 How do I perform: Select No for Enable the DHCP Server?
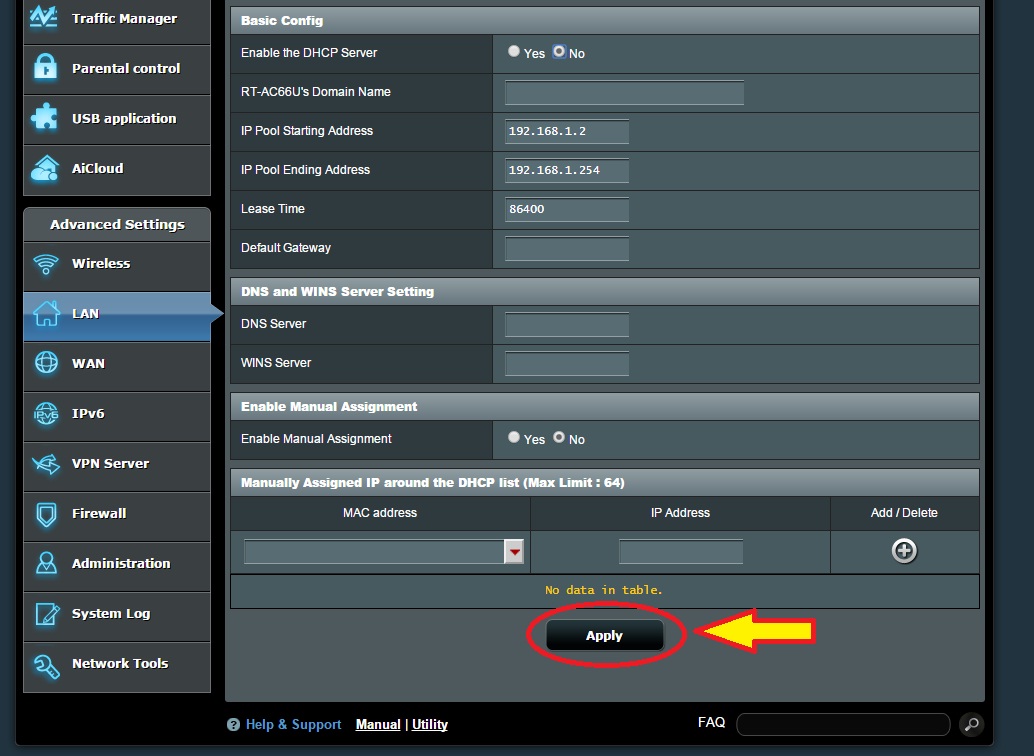(559, 52)
